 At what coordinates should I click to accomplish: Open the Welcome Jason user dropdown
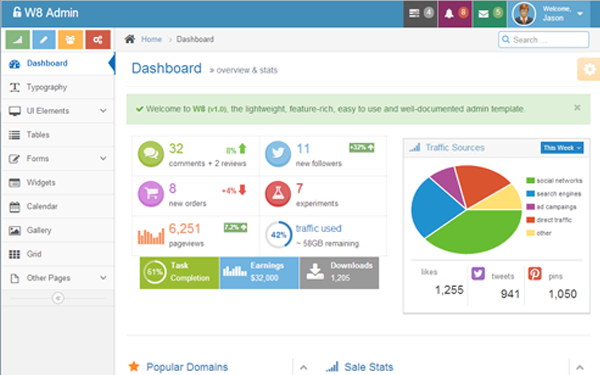coord(549,14)
